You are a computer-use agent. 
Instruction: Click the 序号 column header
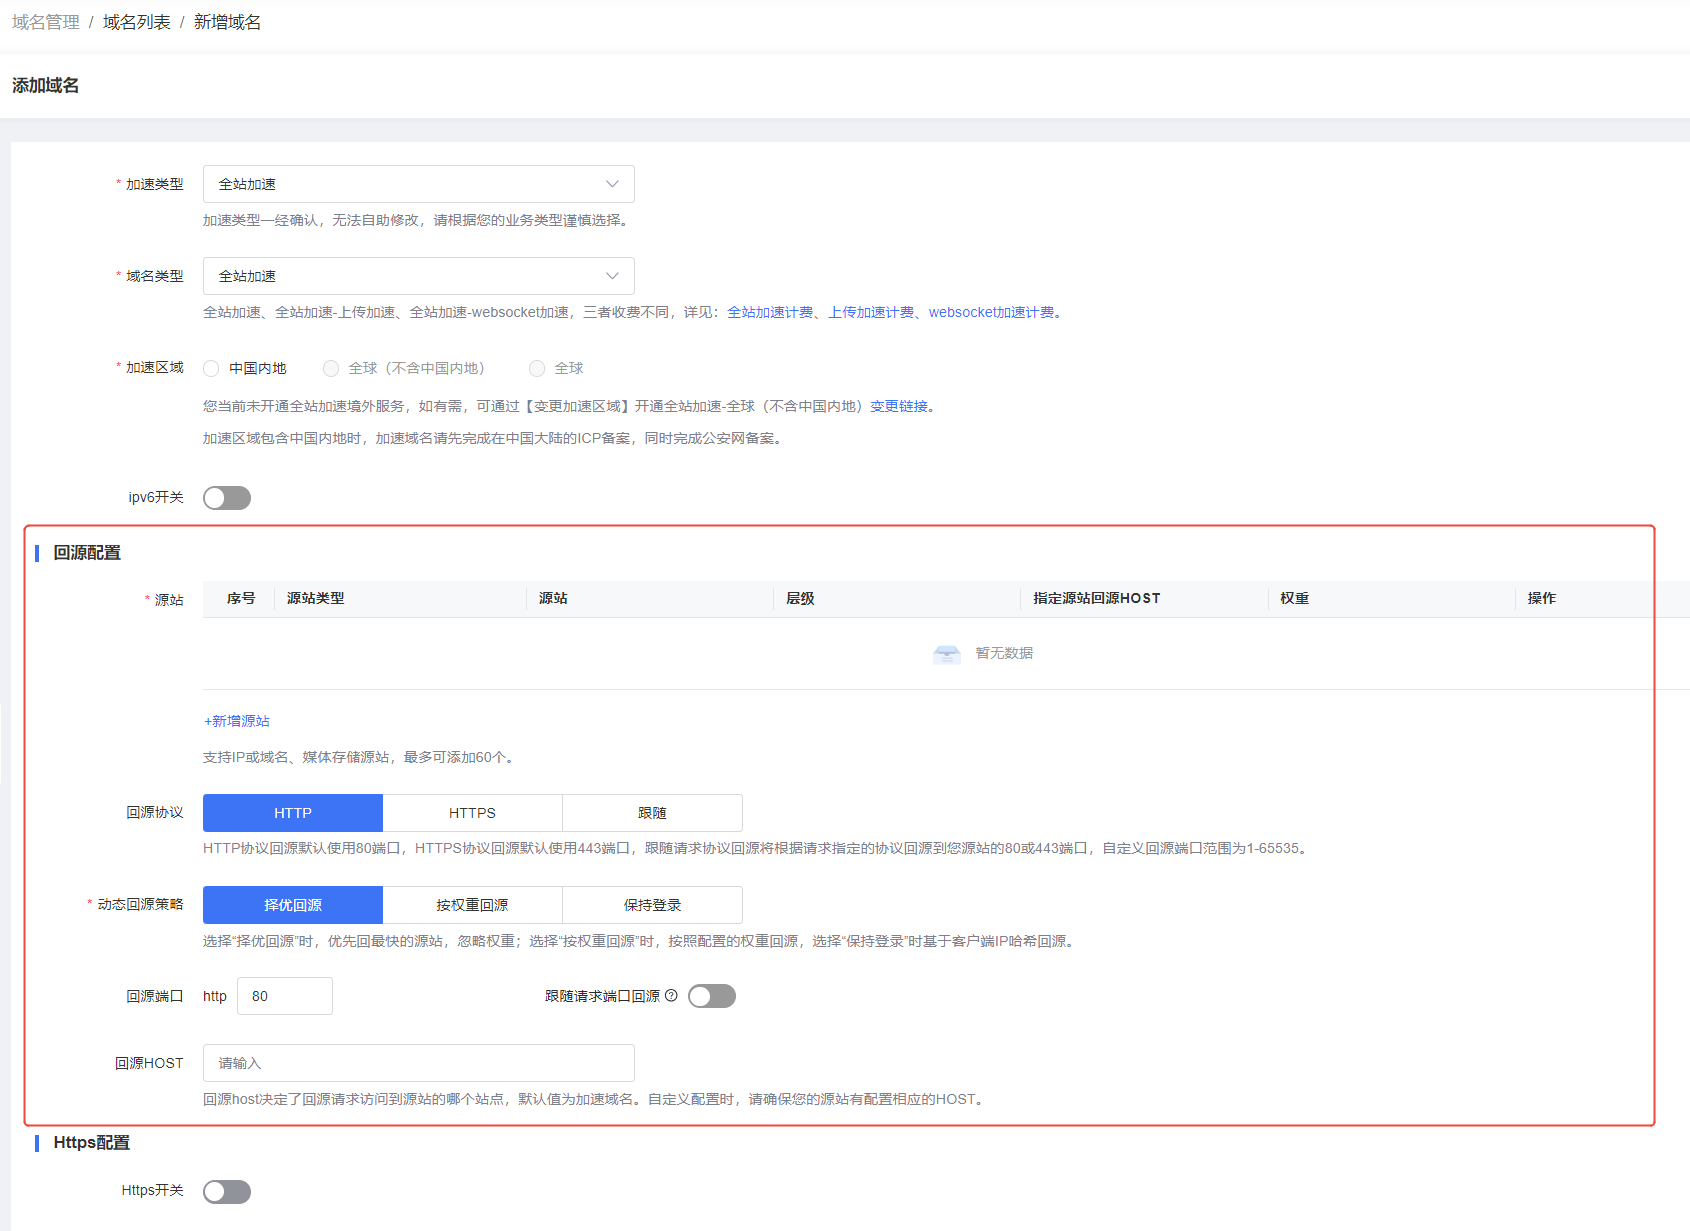pyautogui.click(x=241, y=598)
